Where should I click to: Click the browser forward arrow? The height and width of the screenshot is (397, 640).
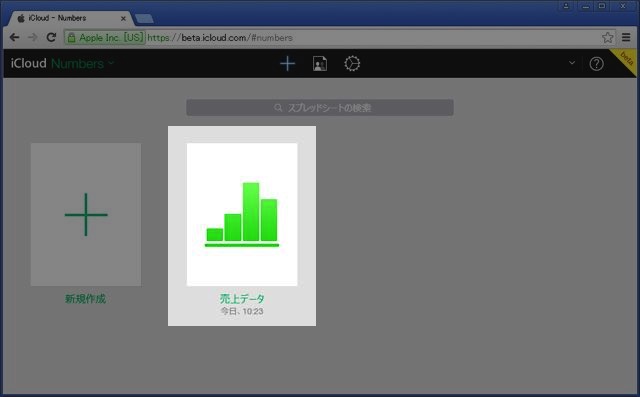pos(32,38)
